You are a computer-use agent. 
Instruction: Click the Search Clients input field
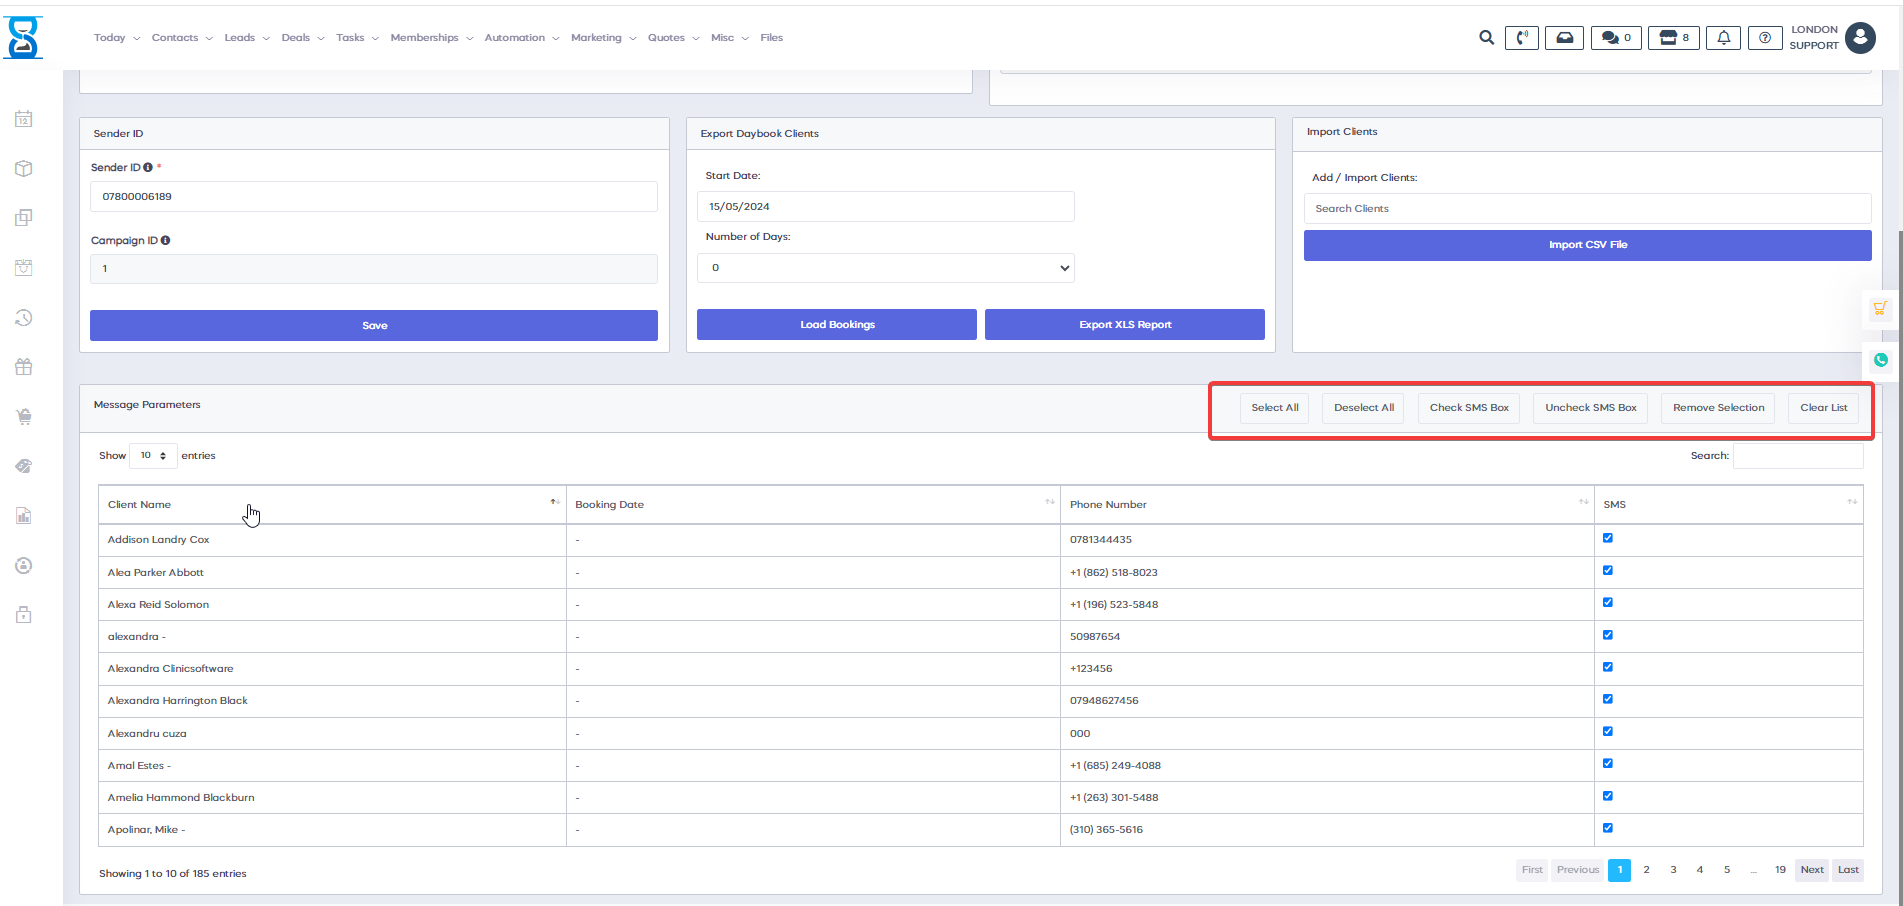pos(1587,209)
